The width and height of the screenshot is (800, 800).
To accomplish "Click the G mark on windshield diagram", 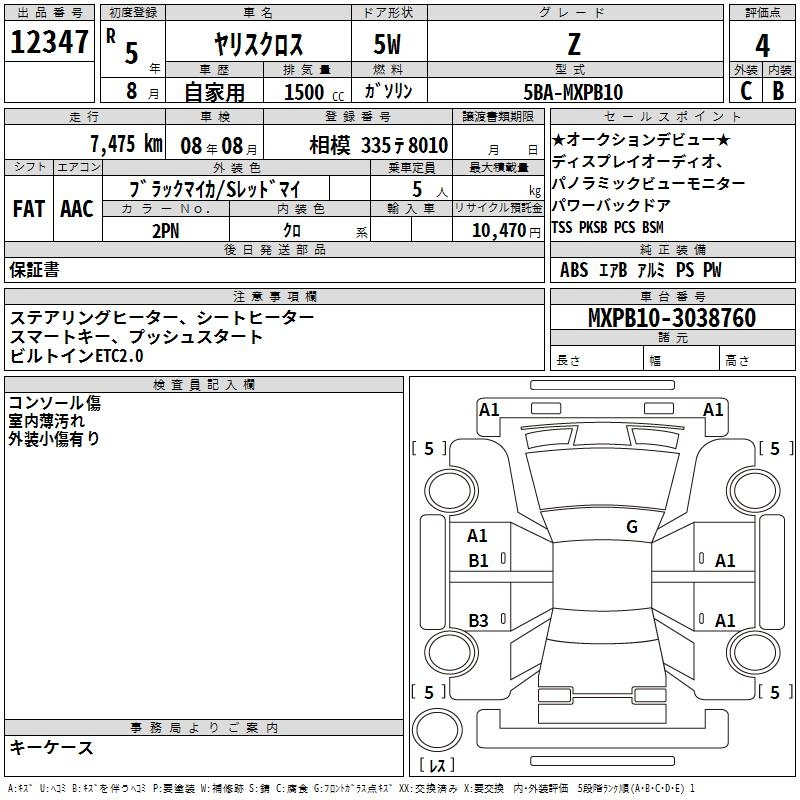I will coord(631,527).
